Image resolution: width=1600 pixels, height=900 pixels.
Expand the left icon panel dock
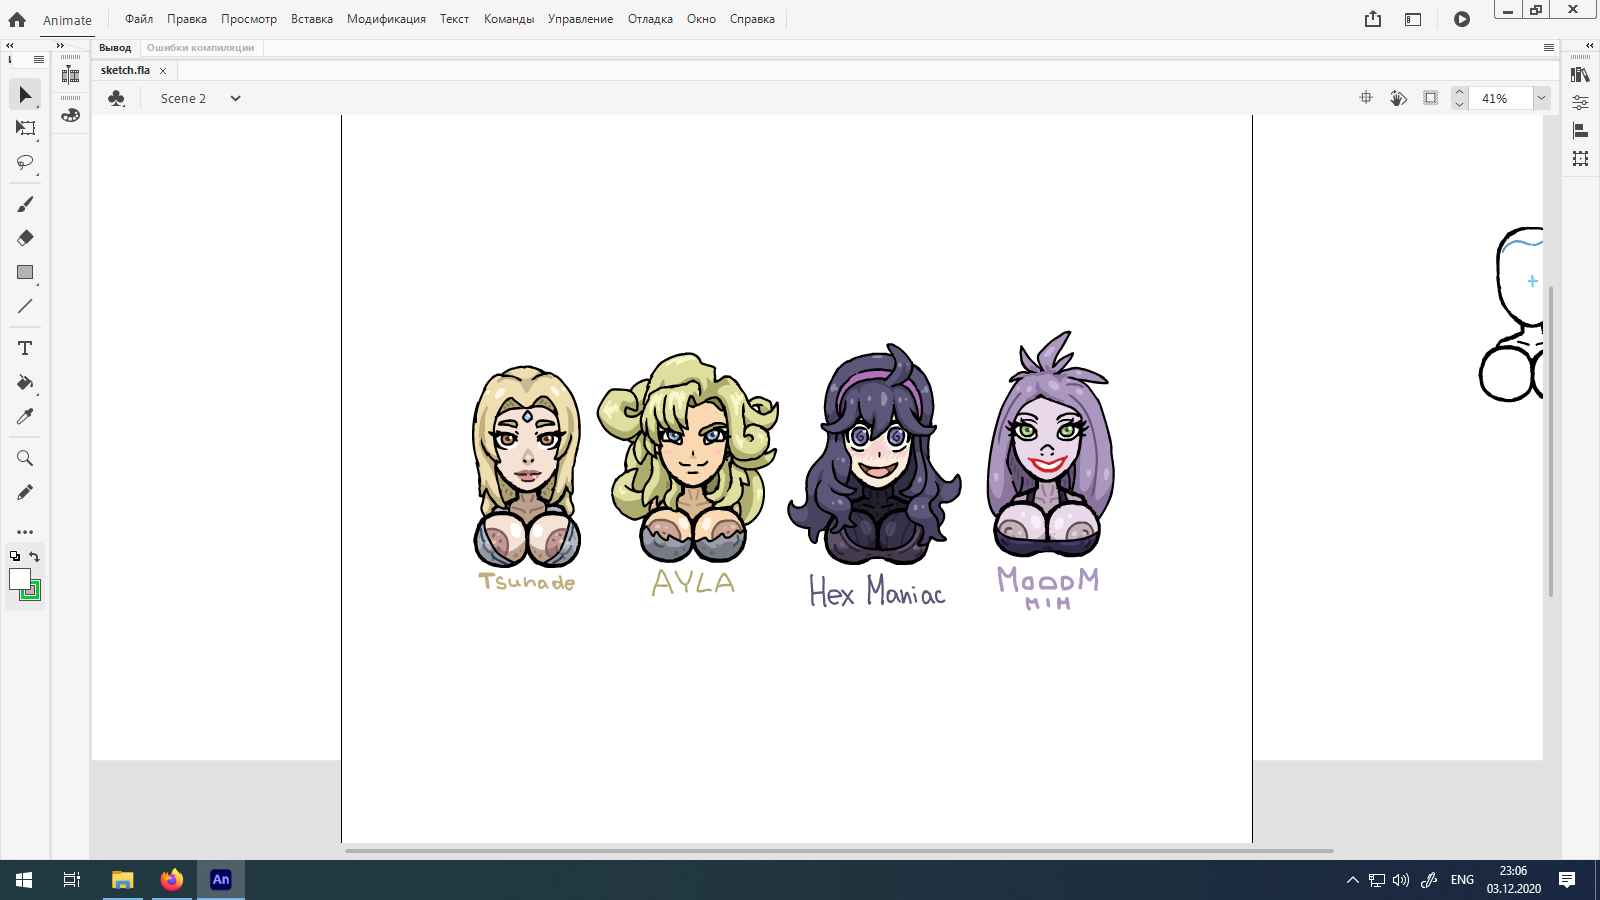[60, 45]
